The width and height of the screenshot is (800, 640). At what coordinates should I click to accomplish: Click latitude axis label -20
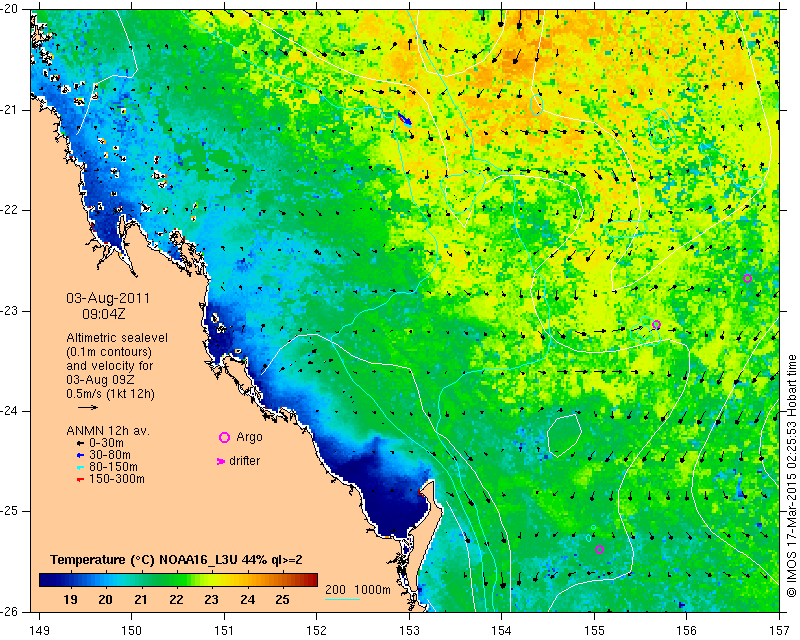click(9, 9)
